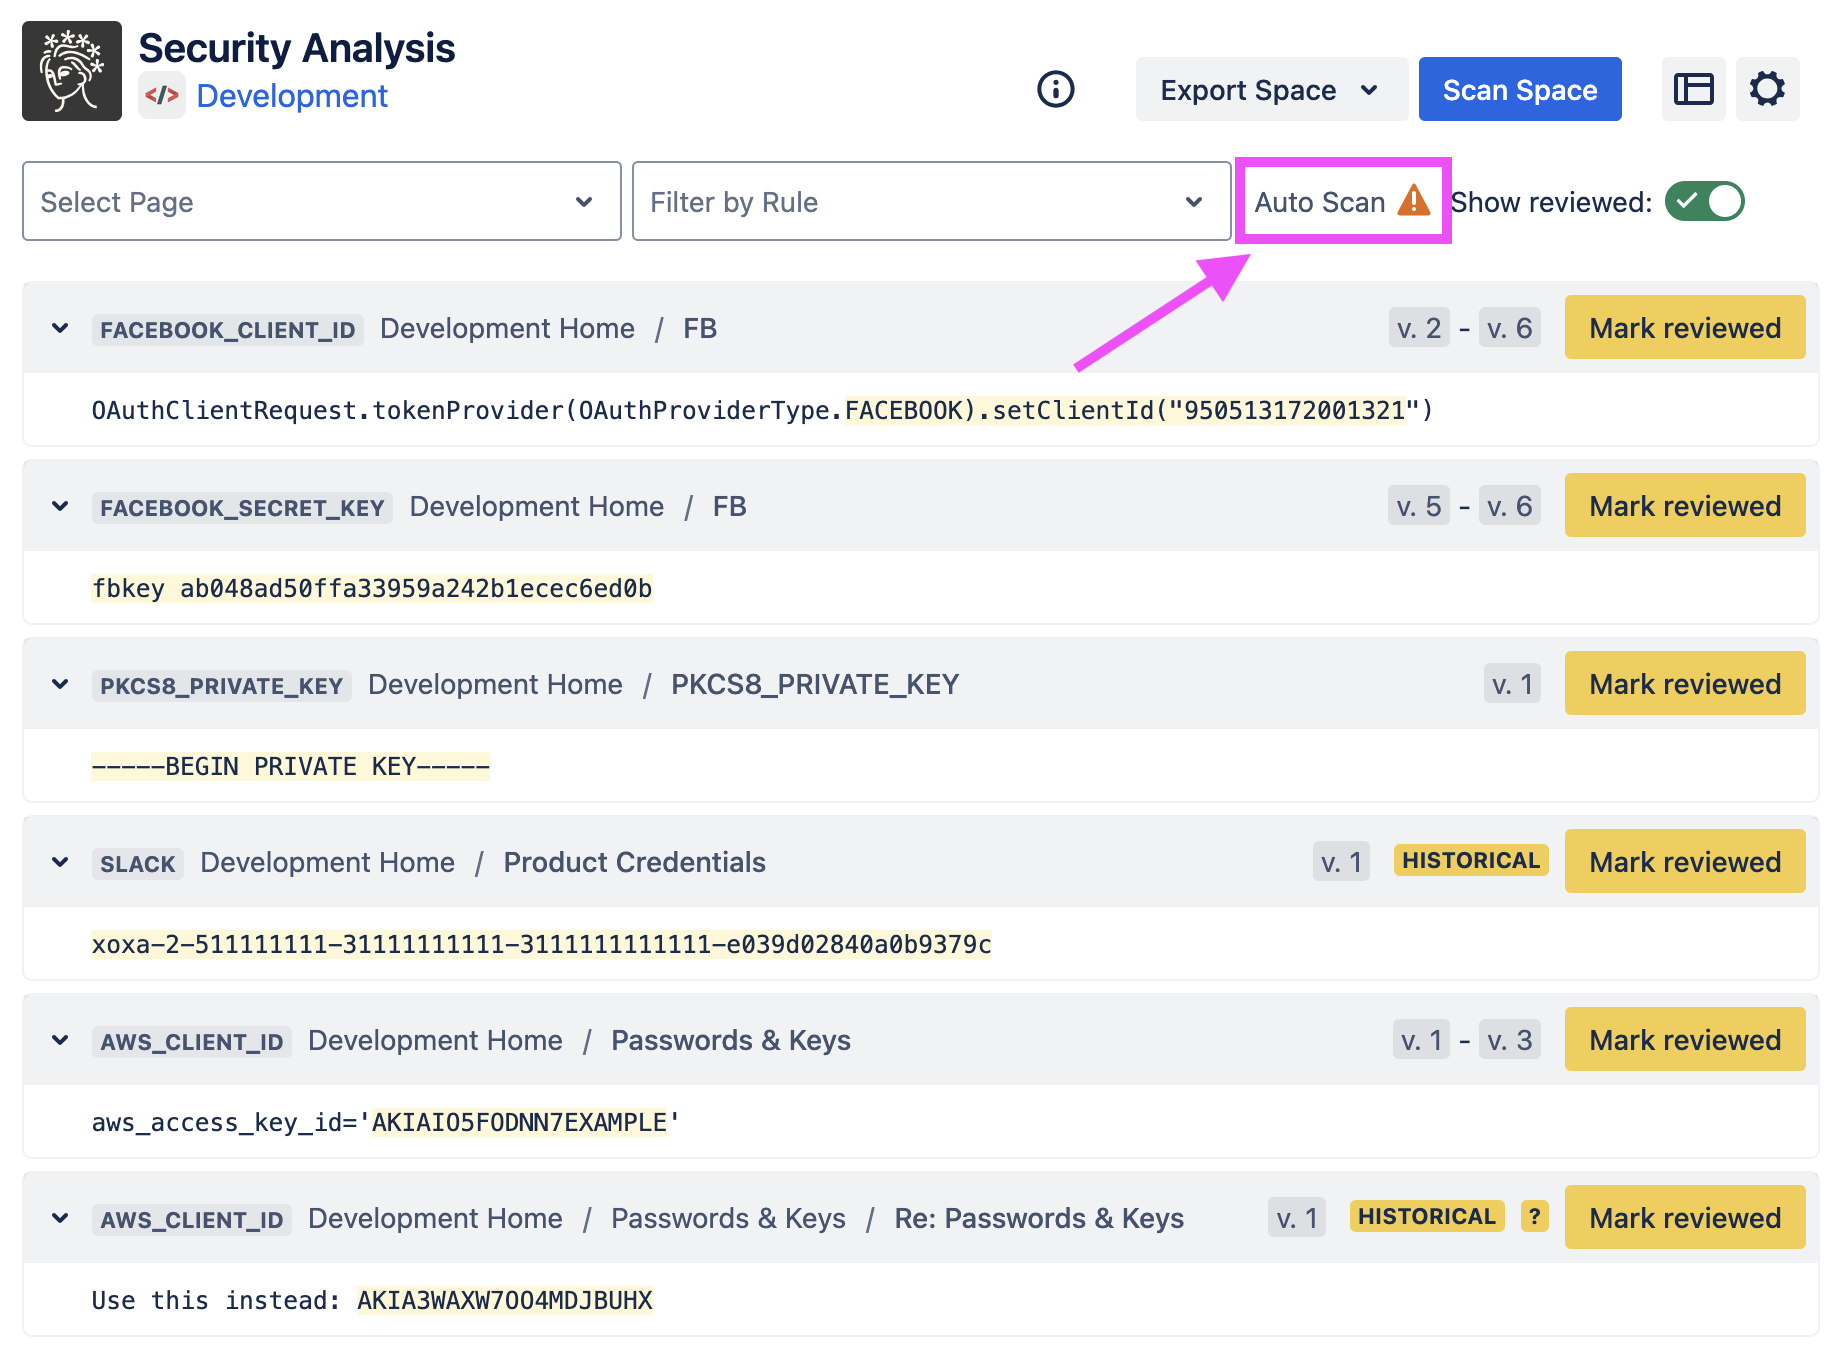
Task: Click the panel layout icon
Action: click(1693, 89)
